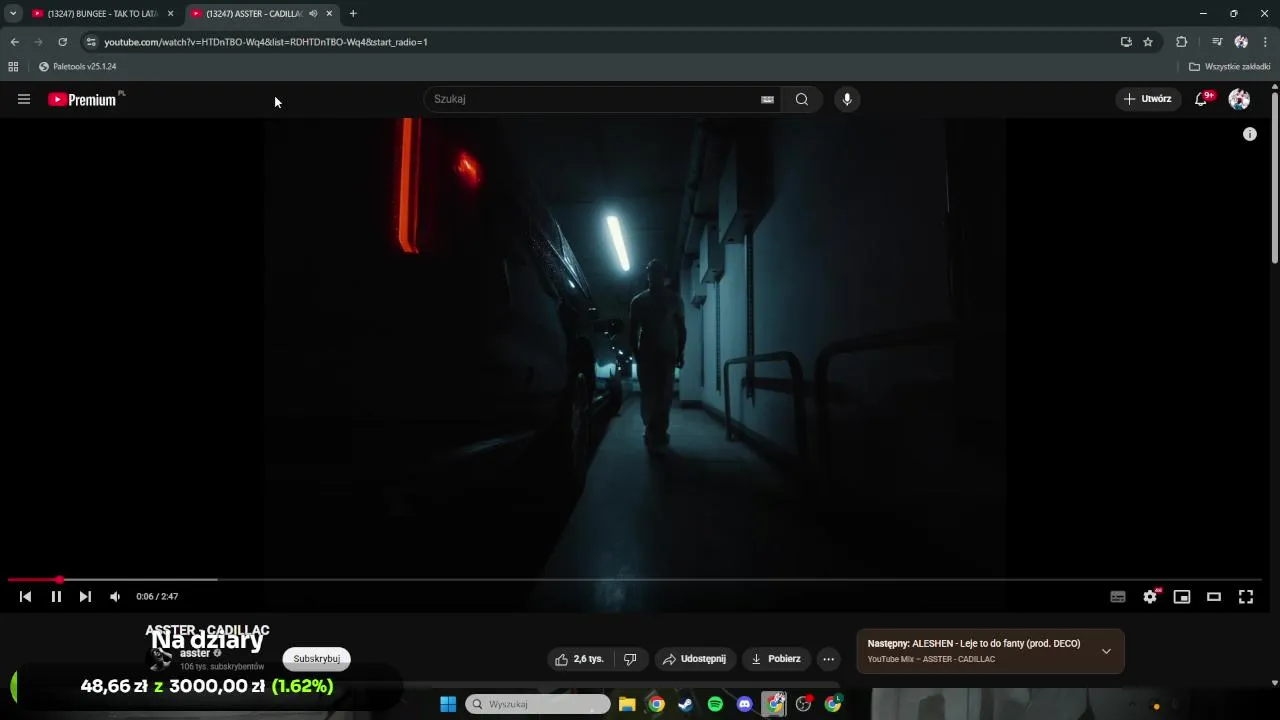This screenshot has width=1280, height=720.
Task: Install app icon in address bar
Action: tap(1126, 42)
